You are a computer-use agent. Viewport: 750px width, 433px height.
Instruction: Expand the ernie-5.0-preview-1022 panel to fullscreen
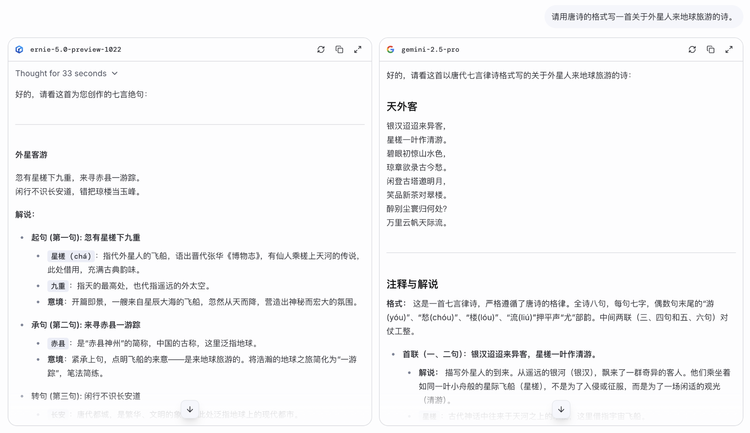(357, 49)
